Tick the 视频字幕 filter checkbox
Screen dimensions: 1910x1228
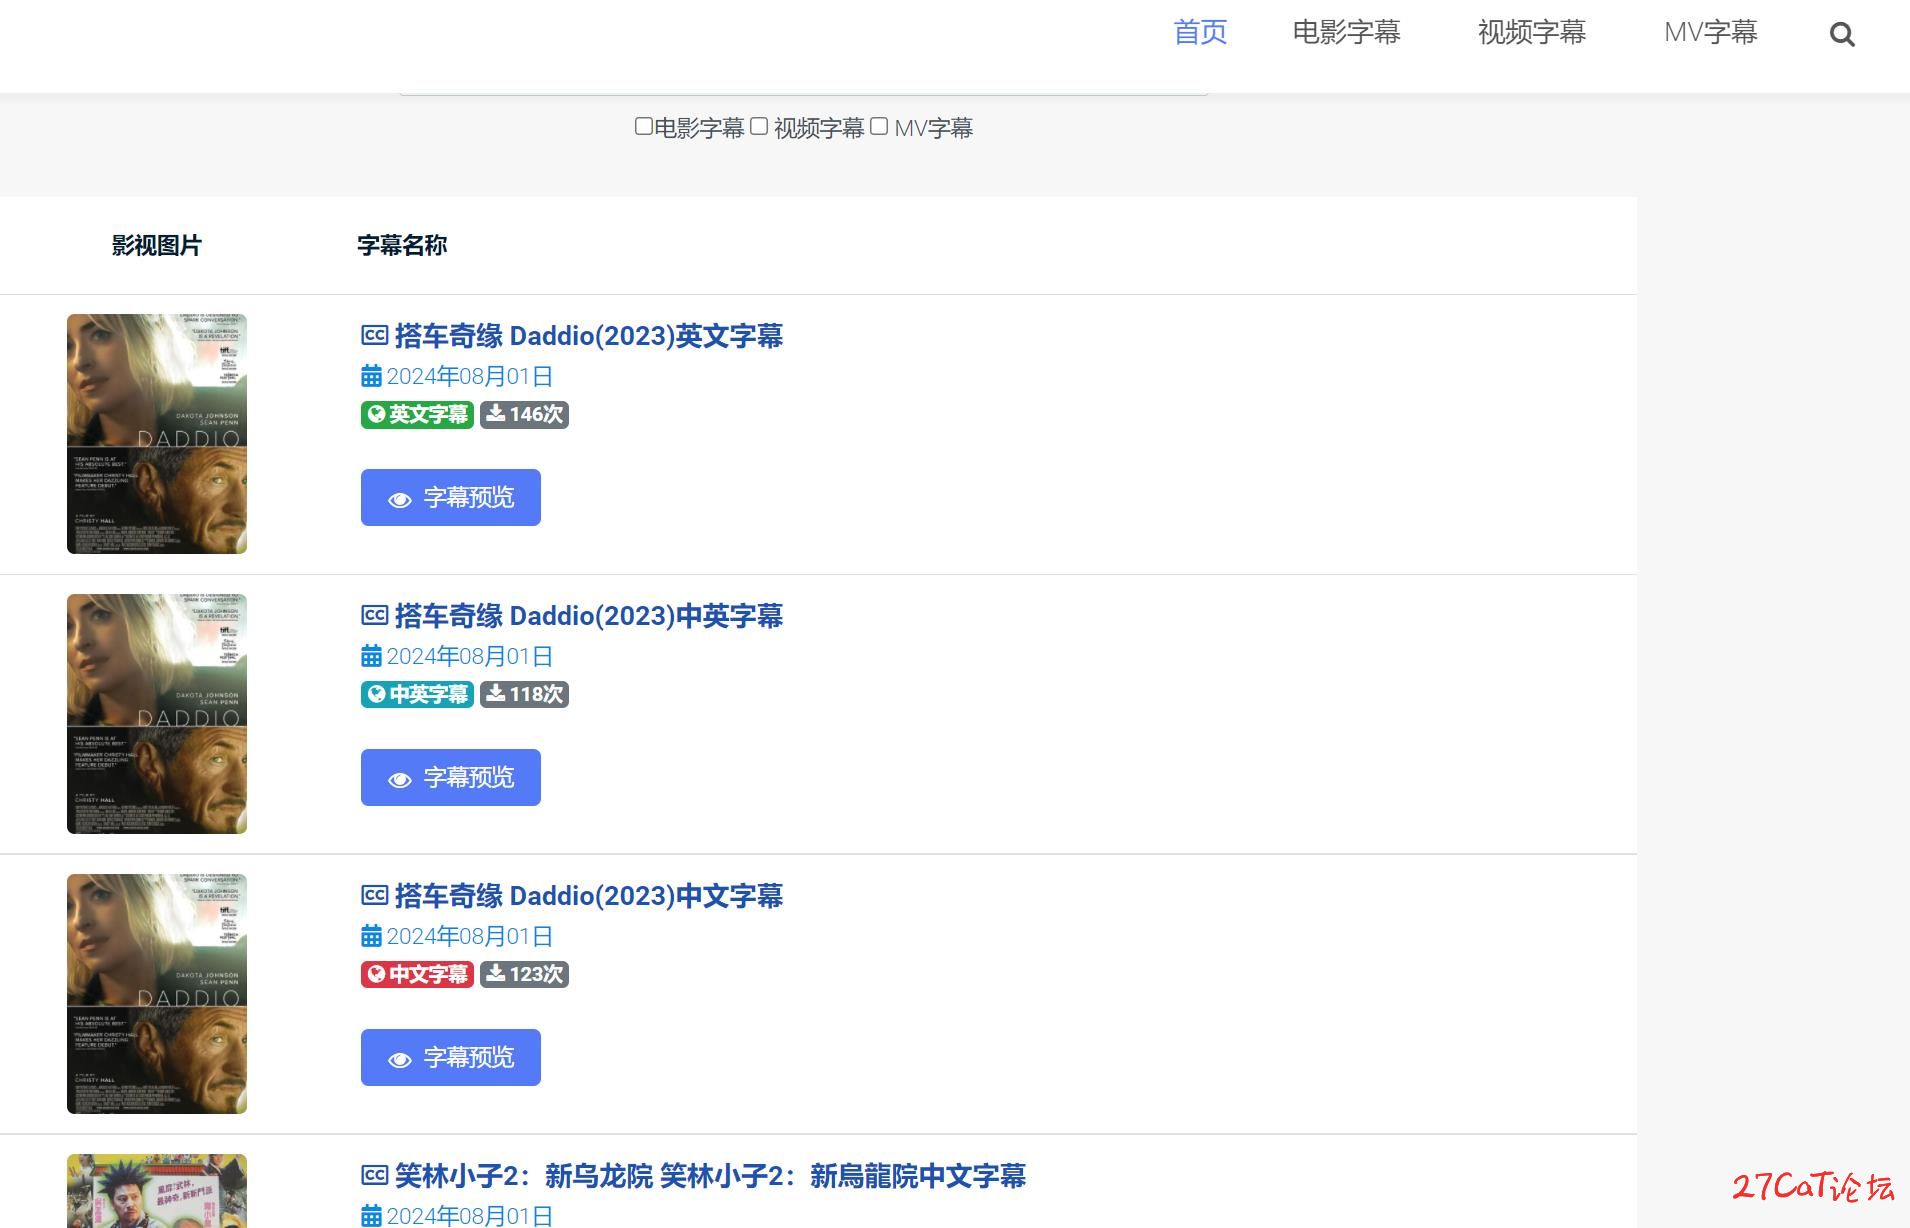coord(759,126)
